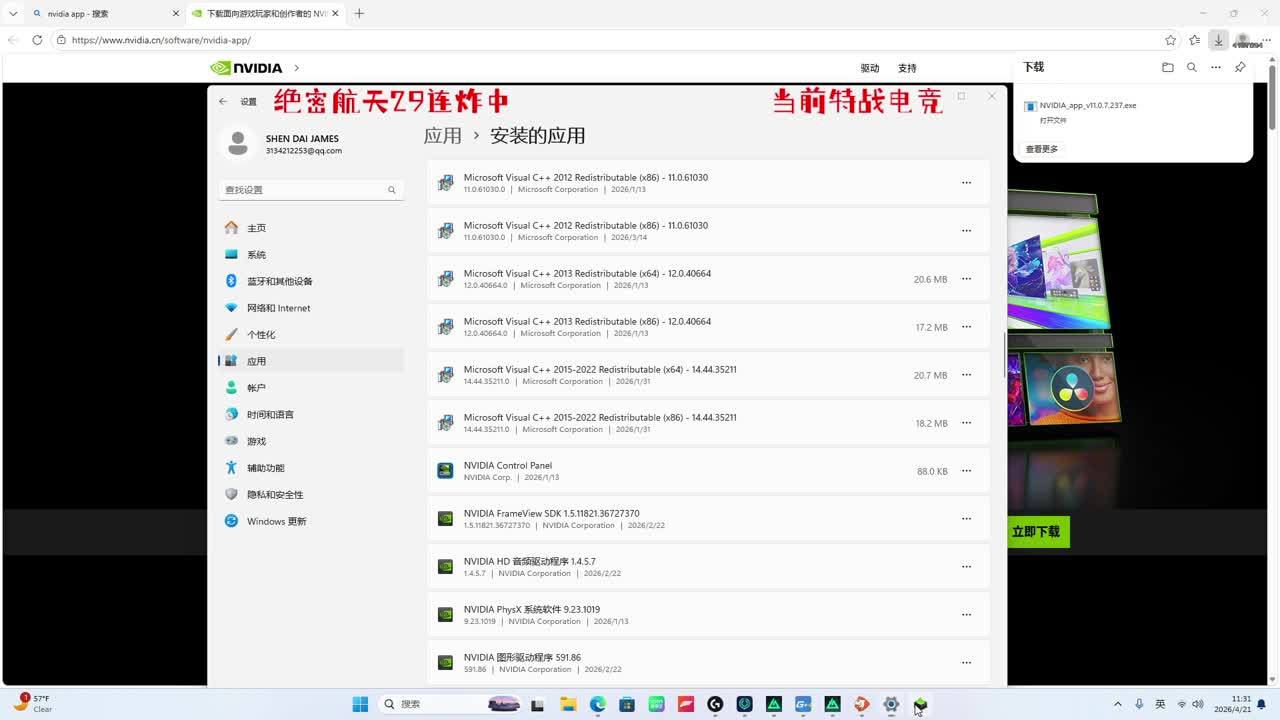Close the 'nvidia app - 搜索' tab
This screenshot has width=1280, height=720.
[x=175, y=14]
